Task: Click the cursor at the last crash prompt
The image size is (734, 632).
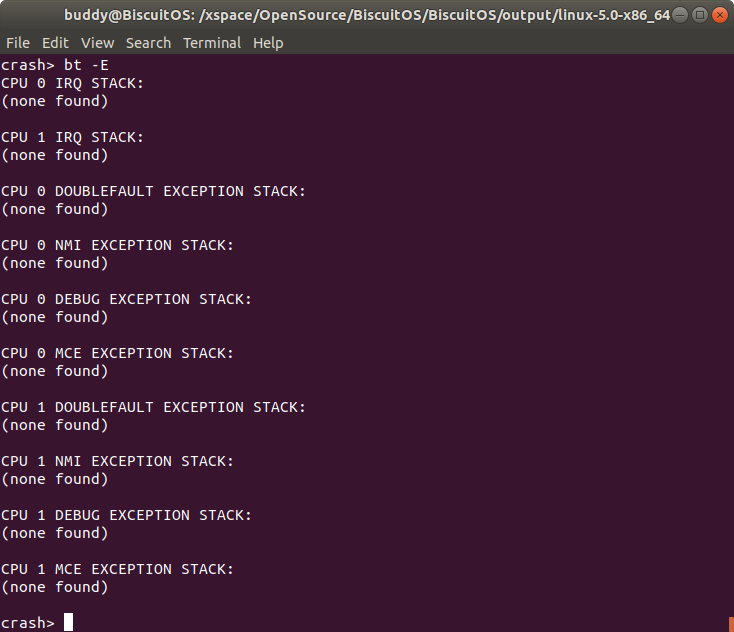Action: pos(68,623)
